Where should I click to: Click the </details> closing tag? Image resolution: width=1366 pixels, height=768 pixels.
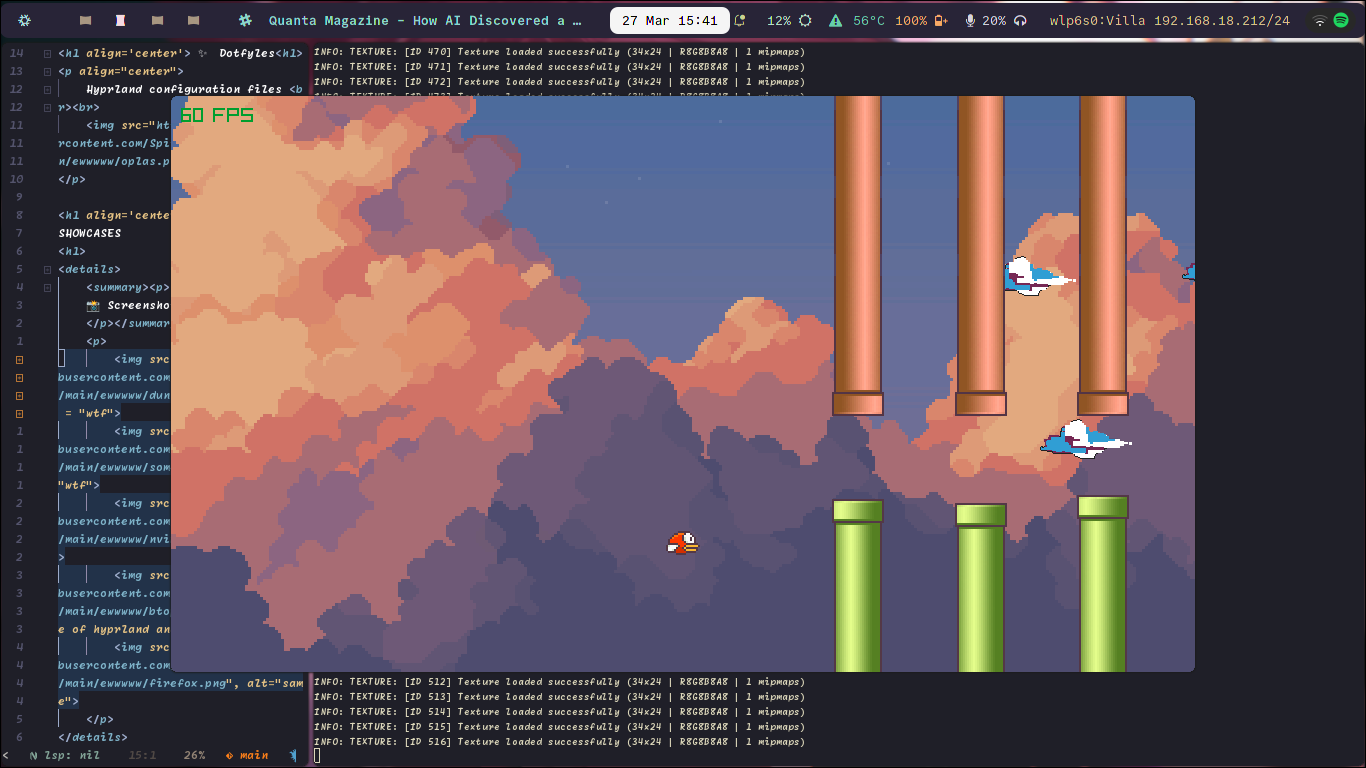93,737
